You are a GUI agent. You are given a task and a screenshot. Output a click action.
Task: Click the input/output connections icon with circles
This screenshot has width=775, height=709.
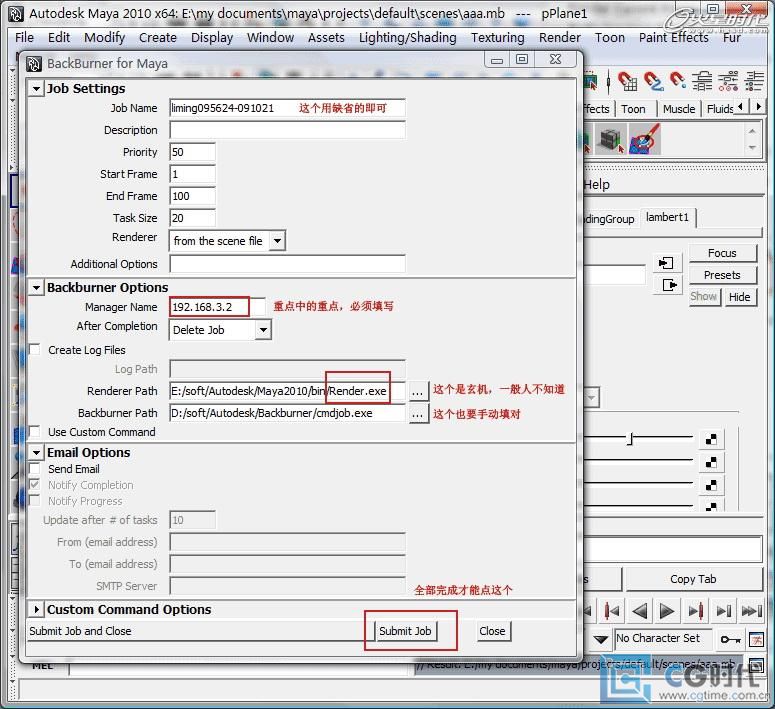pyautogui.click(x=729, y=81)
